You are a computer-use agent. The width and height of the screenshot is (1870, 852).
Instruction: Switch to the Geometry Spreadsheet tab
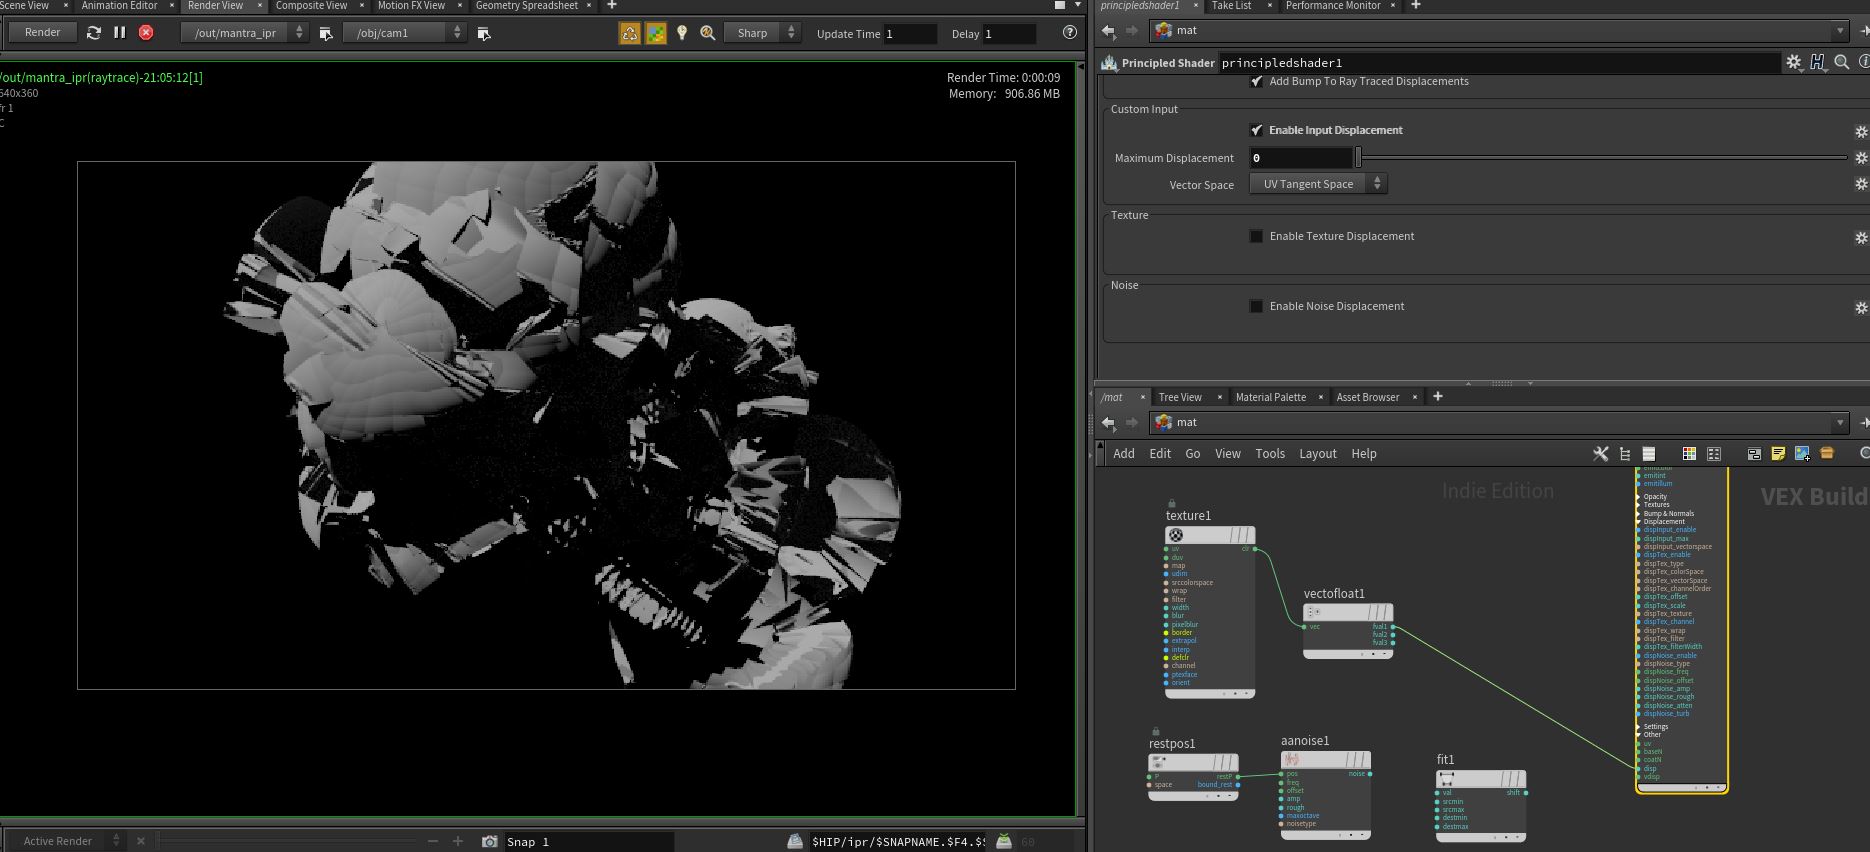pyautogui.click(x=527, y=6)
